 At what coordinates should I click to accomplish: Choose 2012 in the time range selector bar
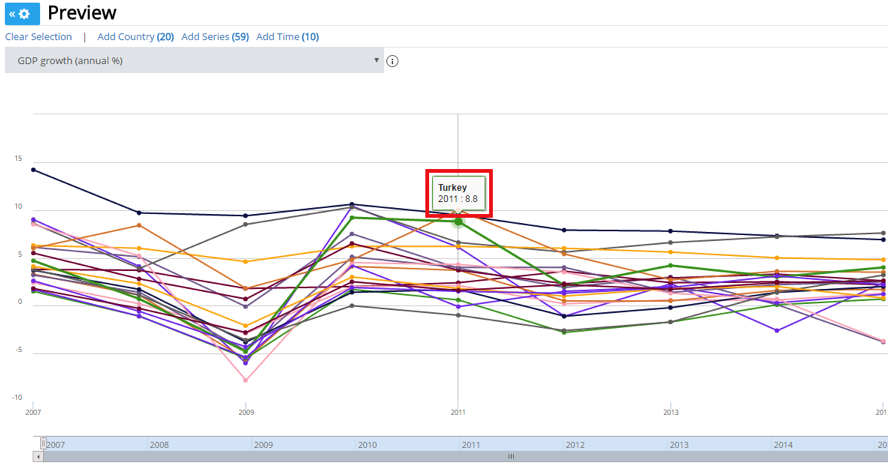click(x=575, y=444)
